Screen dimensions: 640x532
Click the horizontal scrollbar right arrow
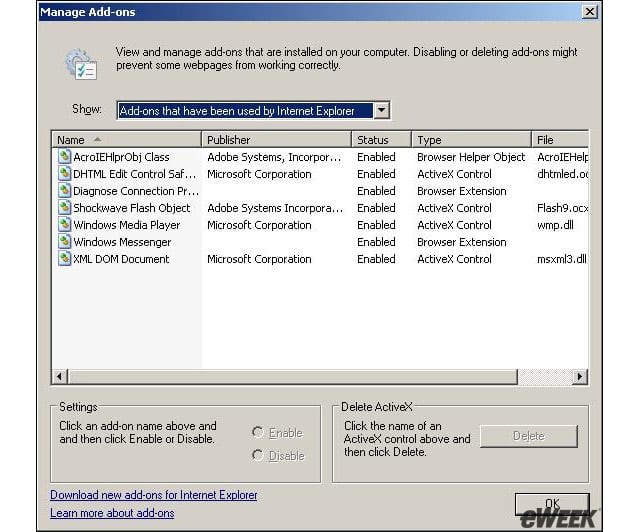click(579, 376)
